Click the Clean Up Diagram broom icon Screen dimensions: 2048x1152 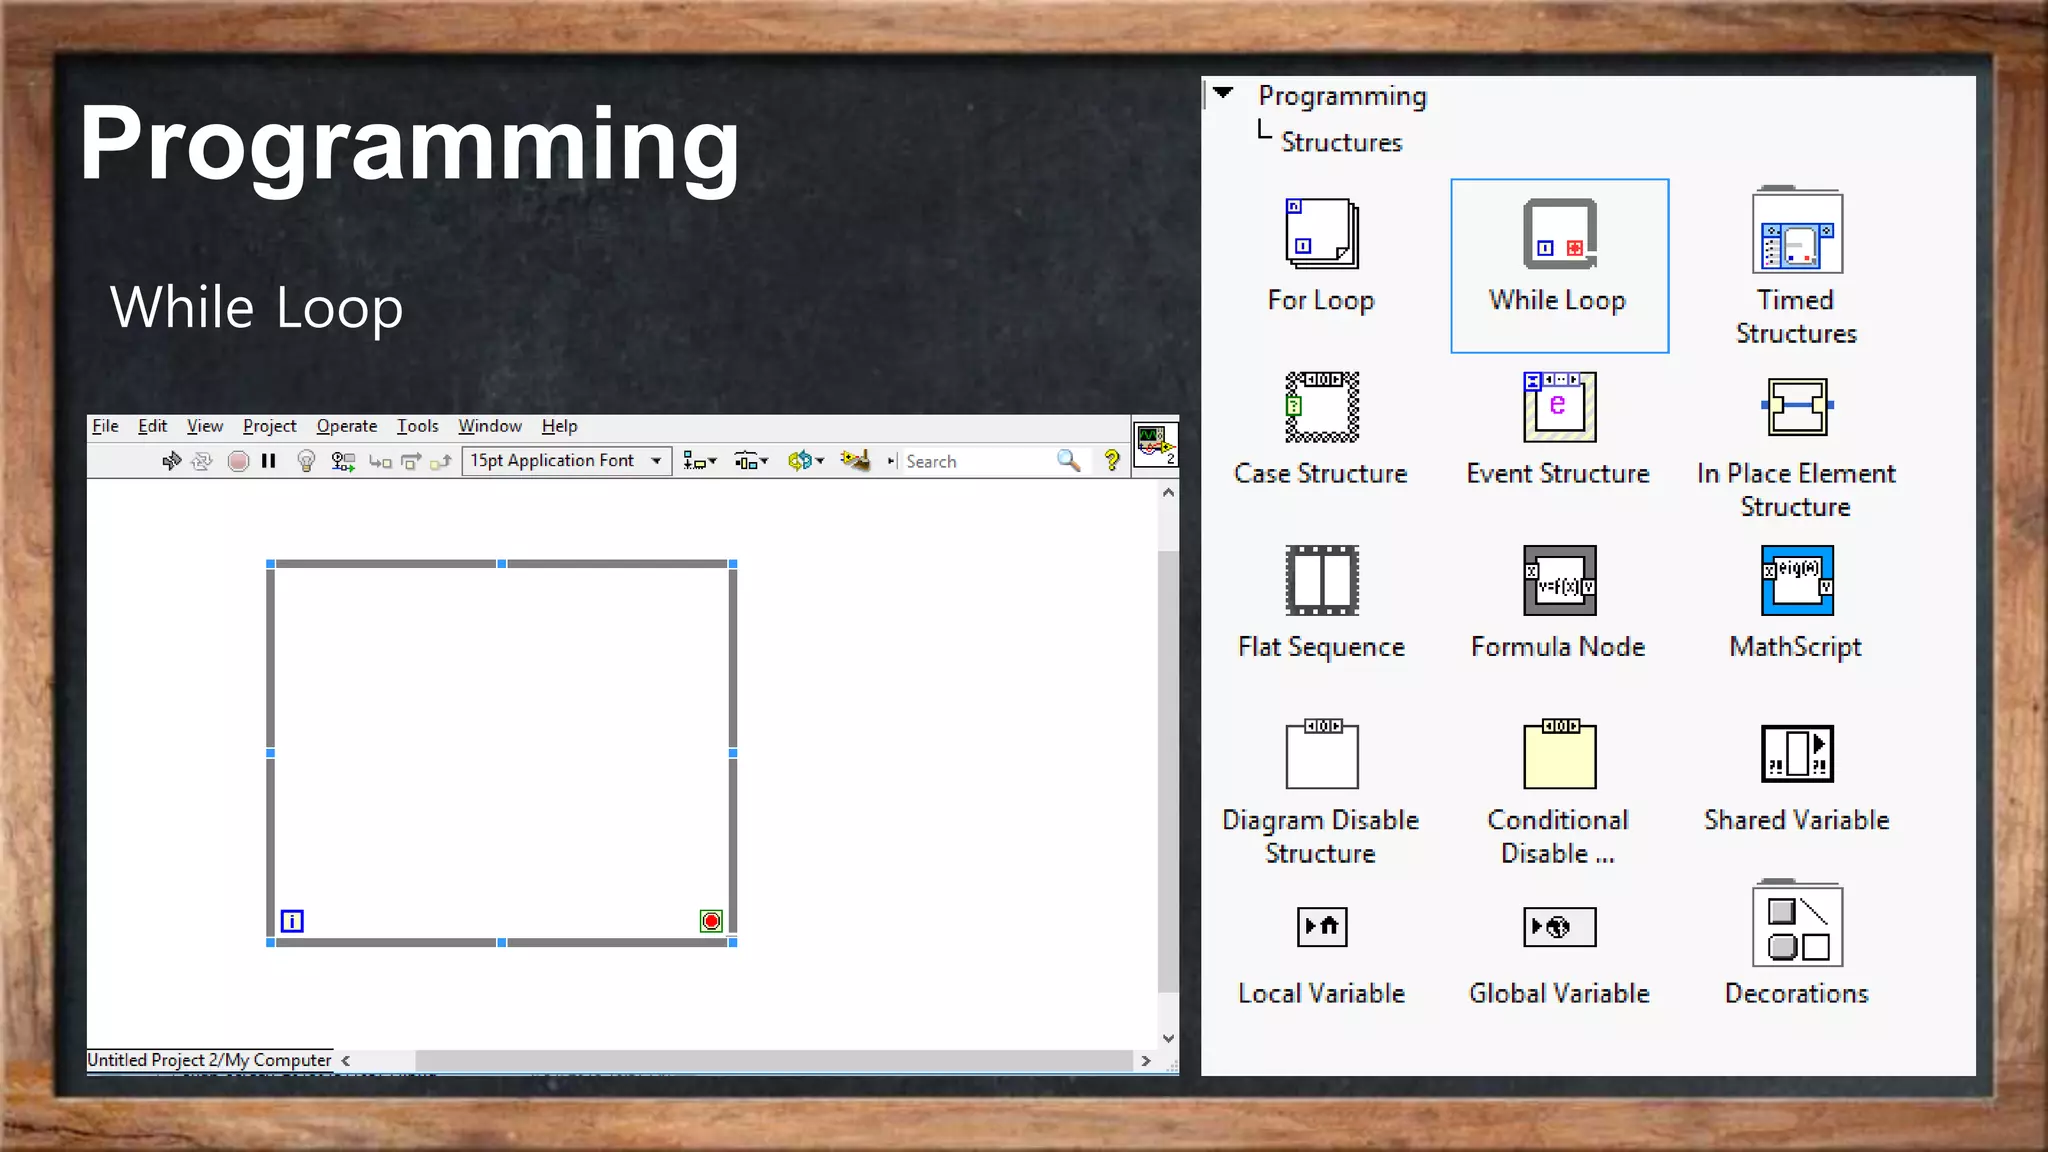pyautogui.click(x=855, y=461)
